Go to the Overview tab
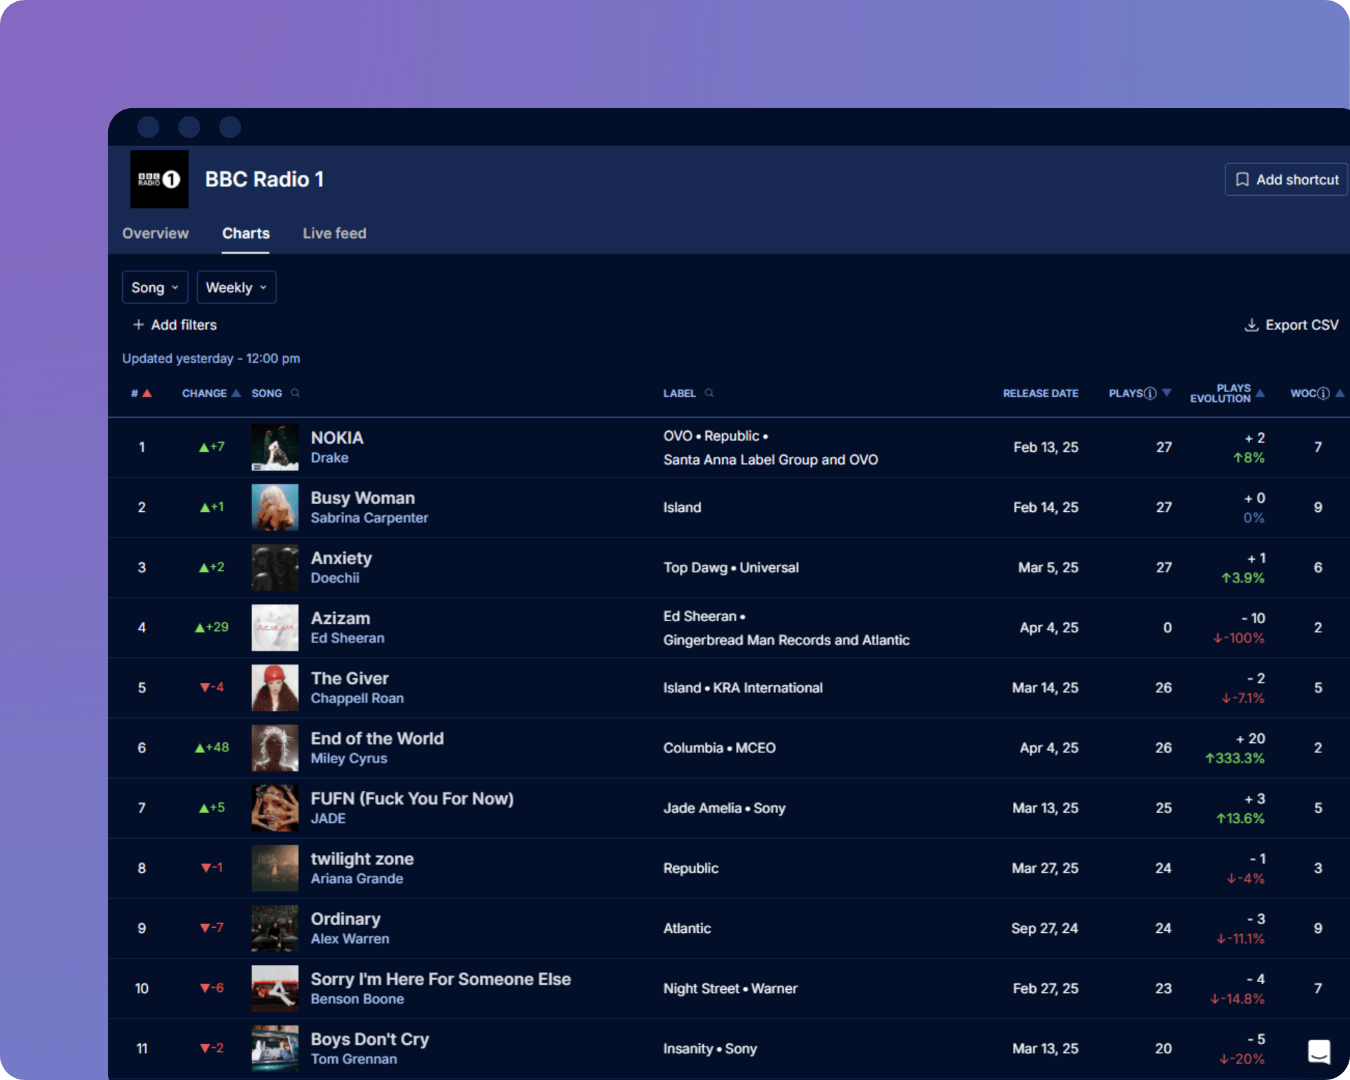Viewport: 1350px width, 1080px height. pyautogui.click(x=155, y=233)
